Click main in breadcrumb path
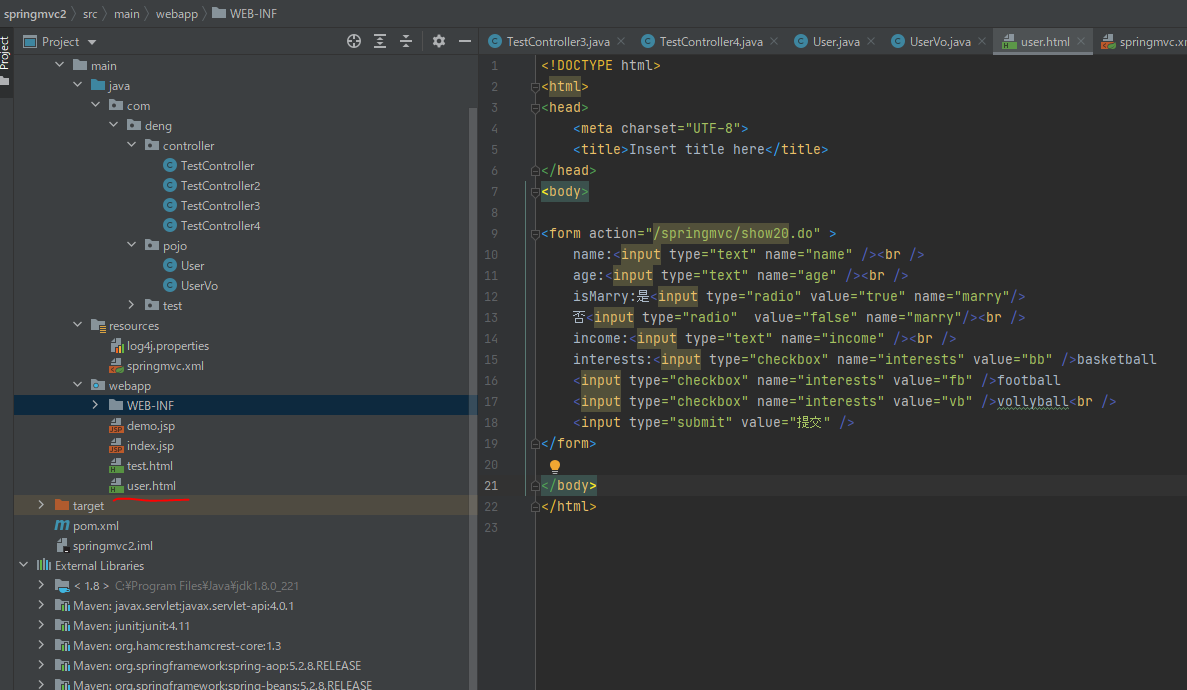This screenshot has width=1187, height=690. (x=126, y=14)
